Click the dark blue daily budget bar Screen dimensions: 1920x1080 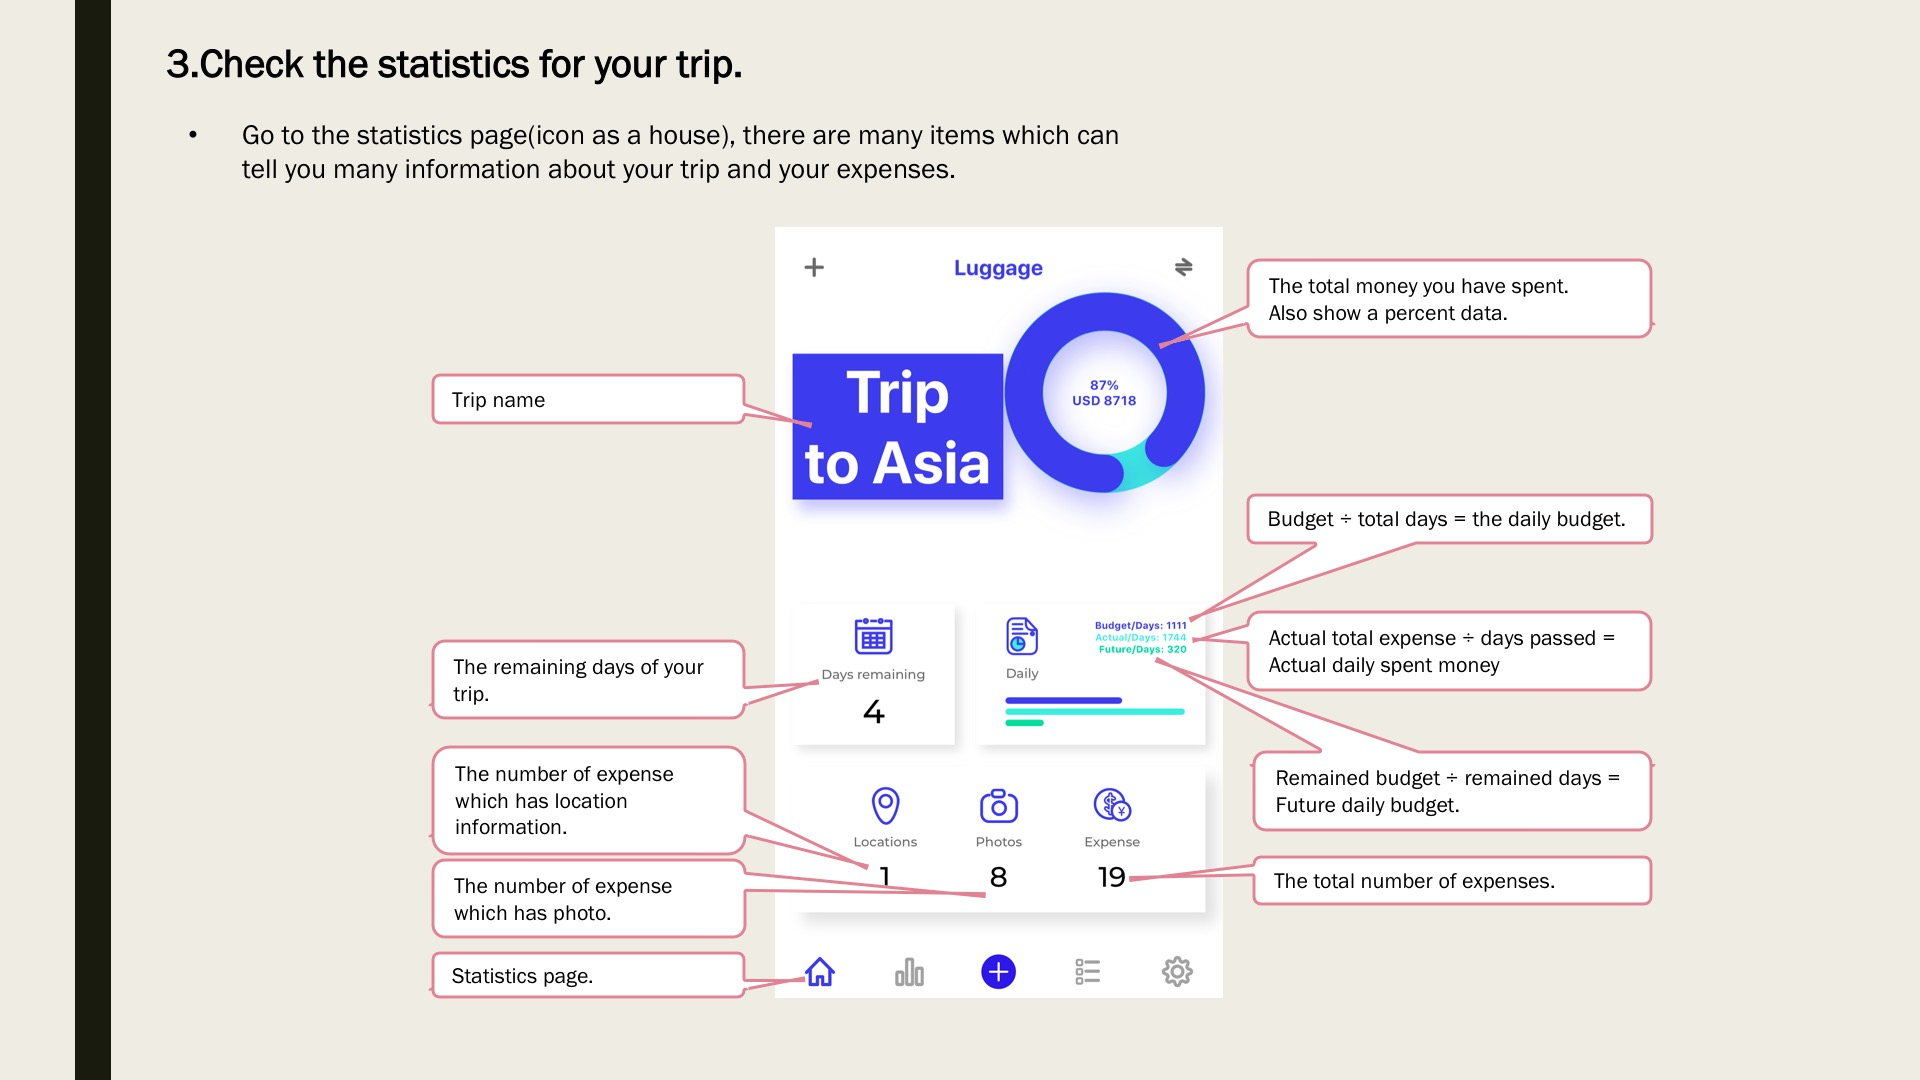(1063, 700)
